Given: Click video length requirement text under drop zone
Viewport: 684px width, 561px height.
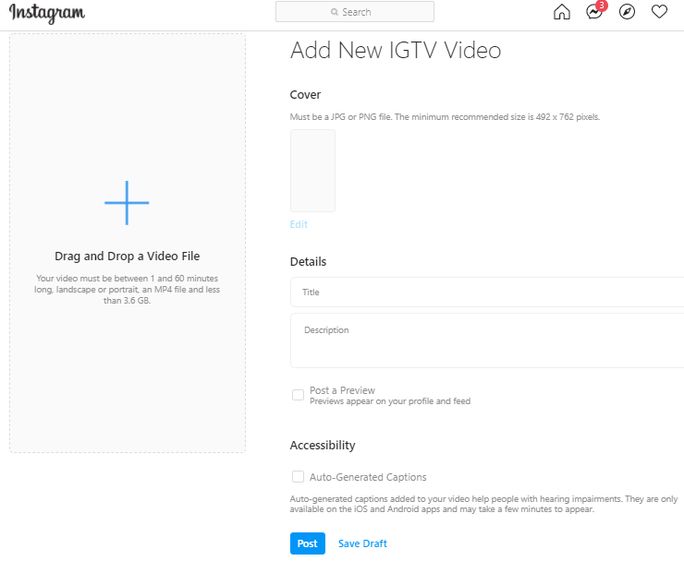Looking at the screenshot, I should point(127,289).
